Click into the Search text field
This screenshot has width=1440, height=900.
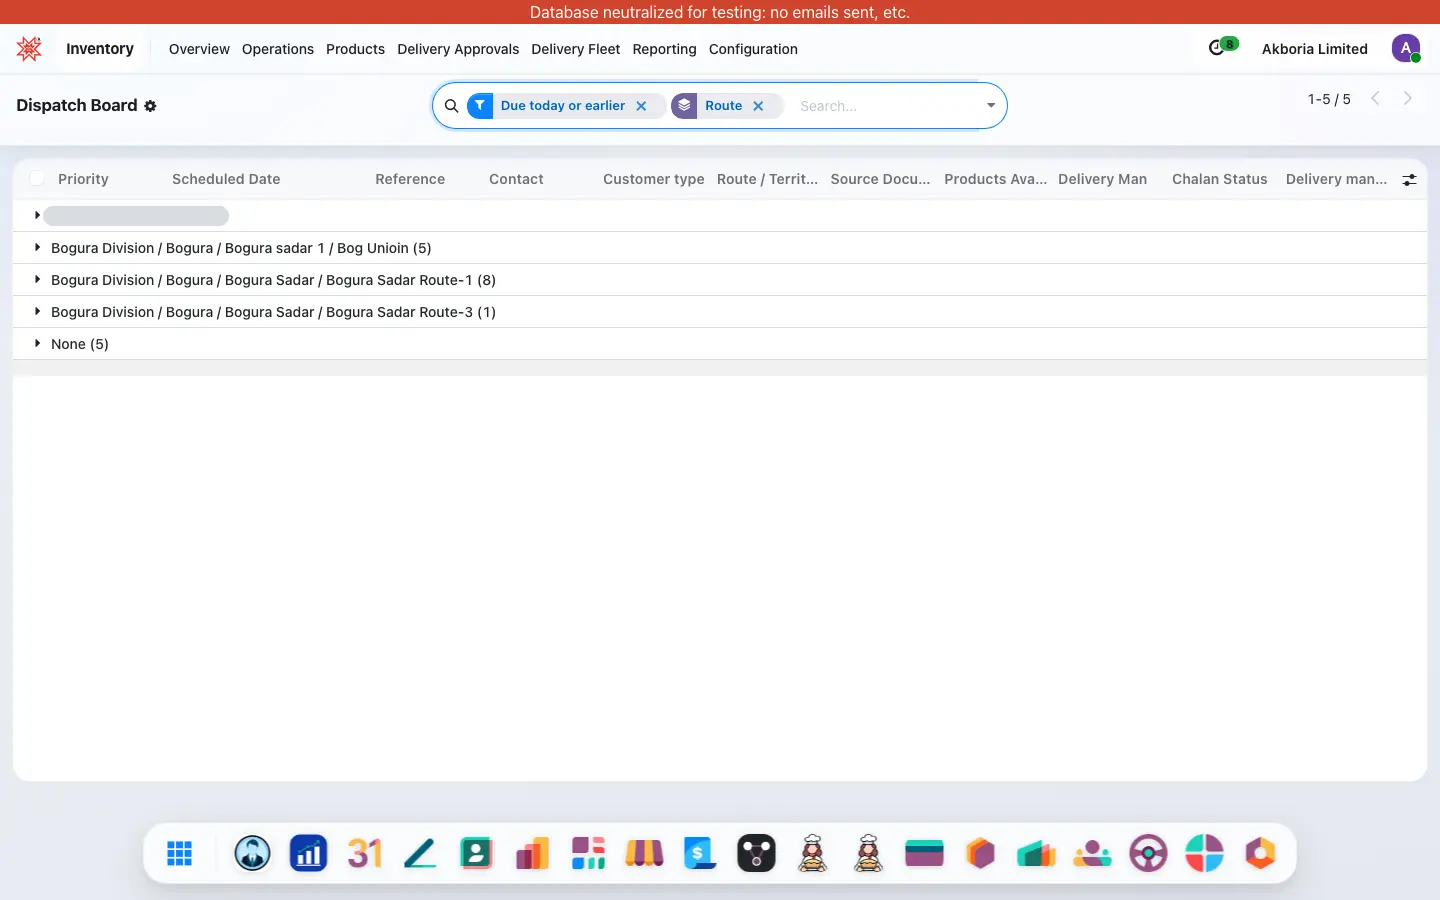point(885,106)
